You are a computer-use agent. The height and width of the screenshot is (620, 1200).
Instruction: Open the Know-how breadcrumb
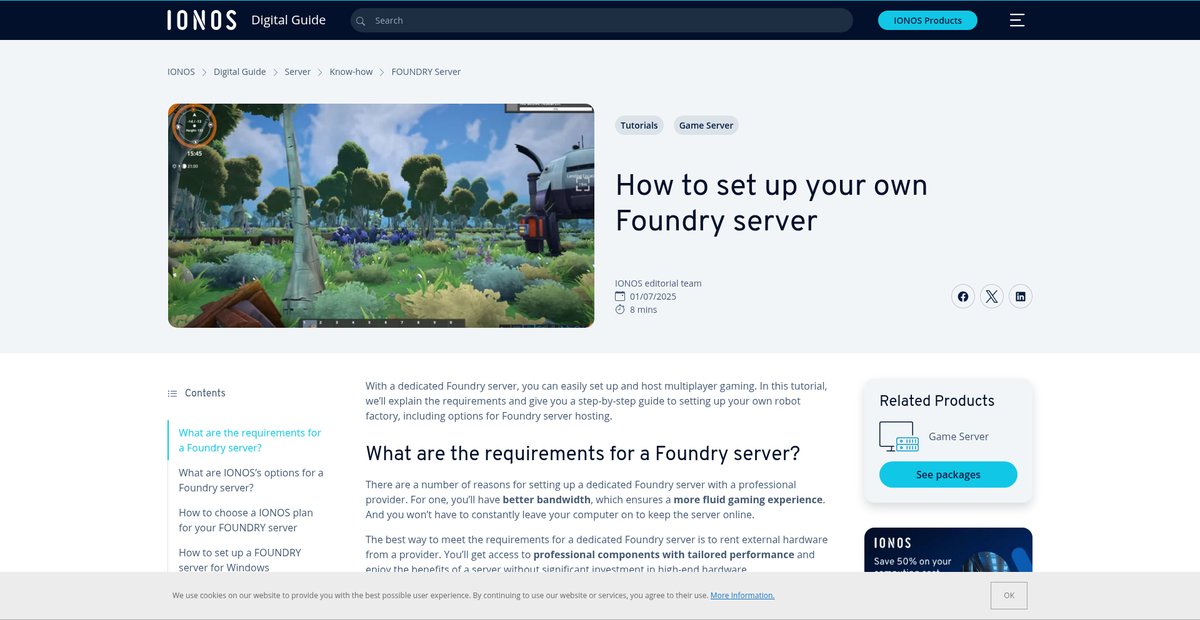point(351,72)
